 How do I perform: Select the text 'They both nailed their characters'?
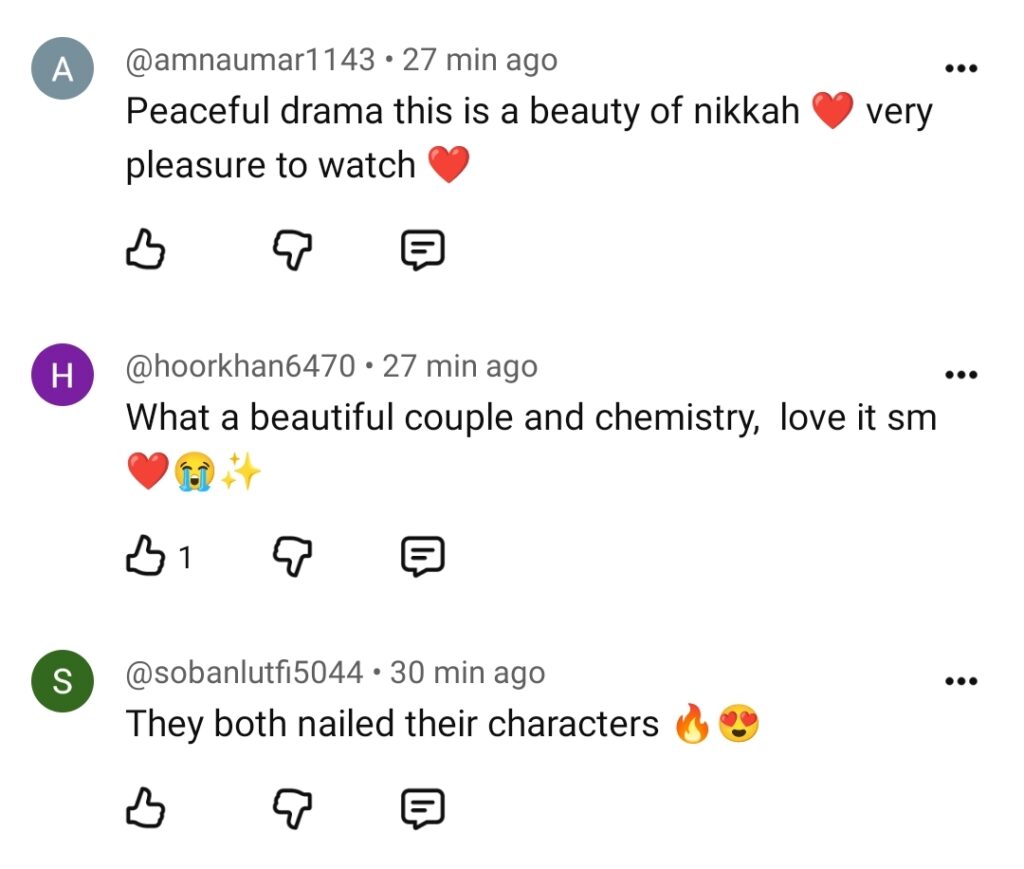point(392,724)
